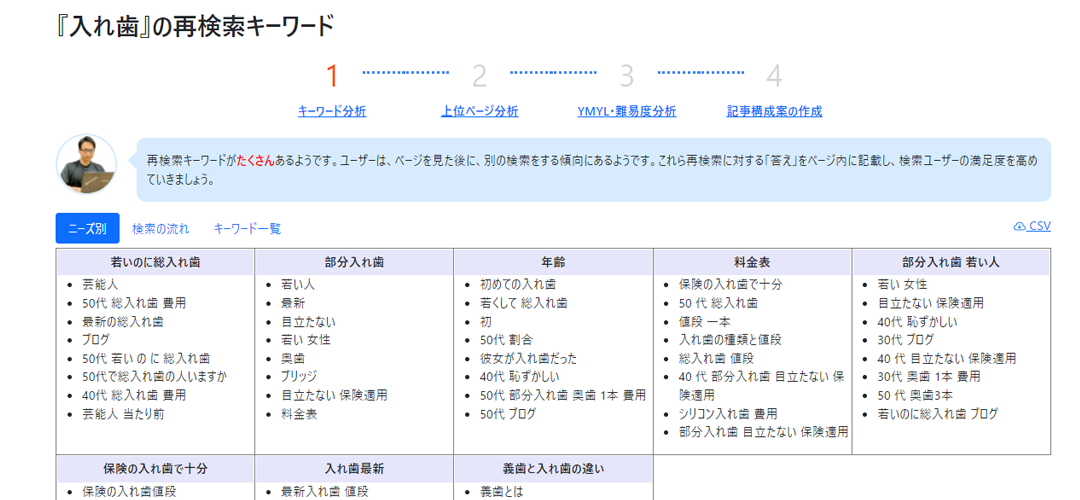This screenshot has width=1080, height=500.
Task: Select step number 2 in the progress indicator
Action: click(480, 75)
